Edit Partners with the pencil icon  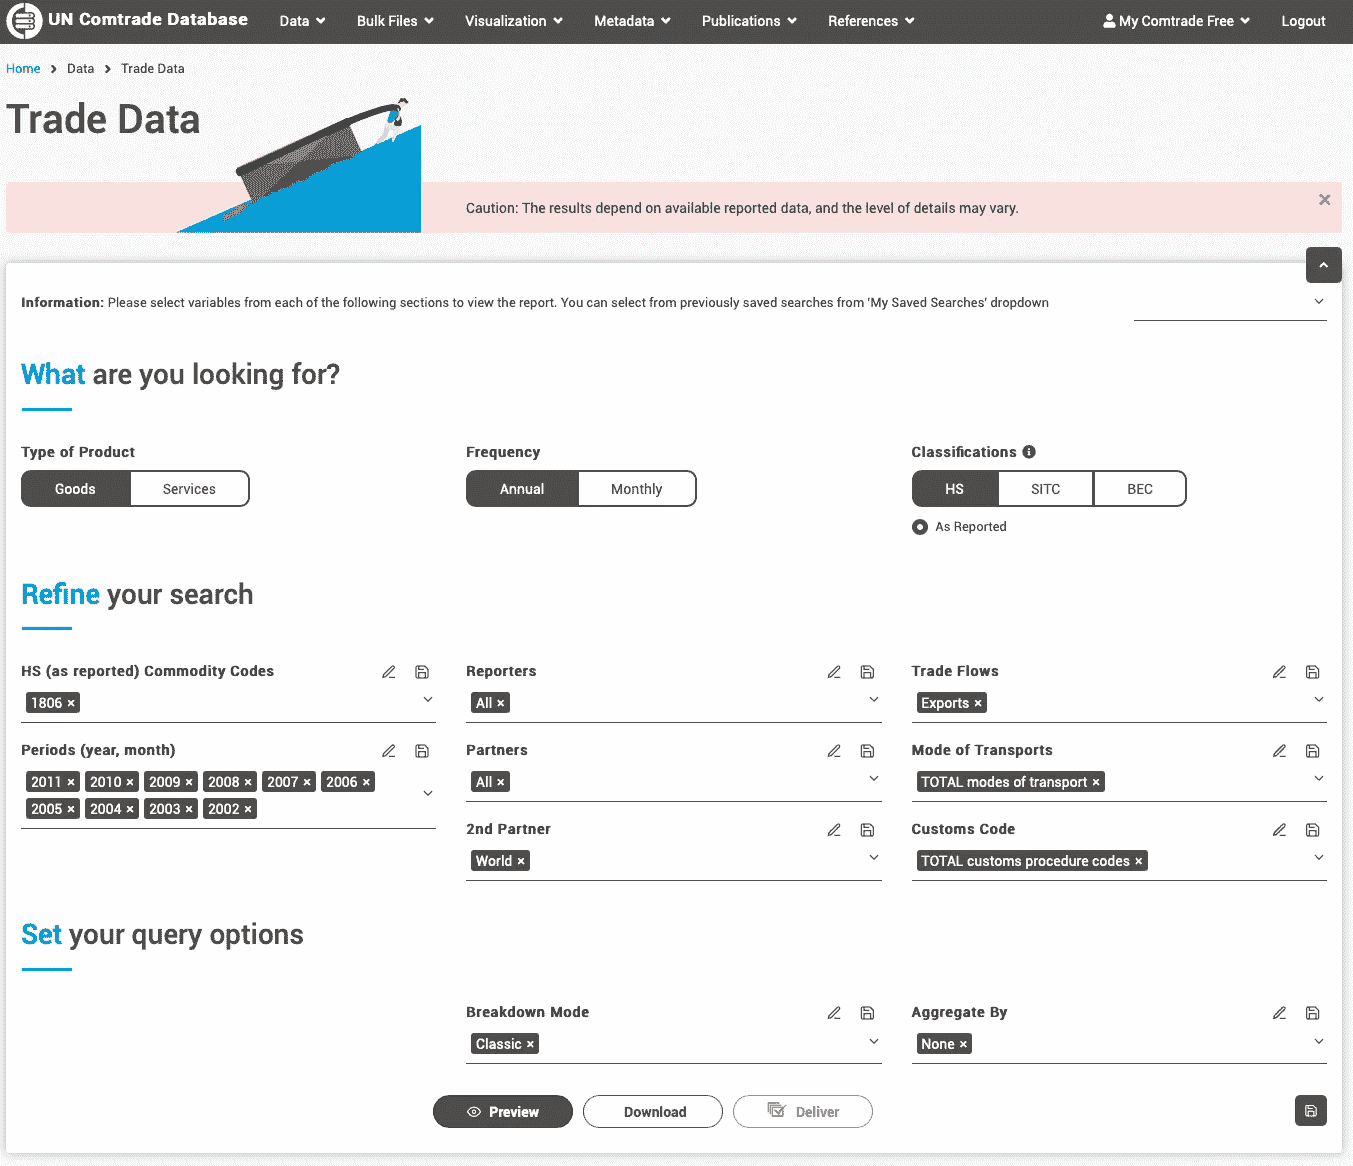834,751
